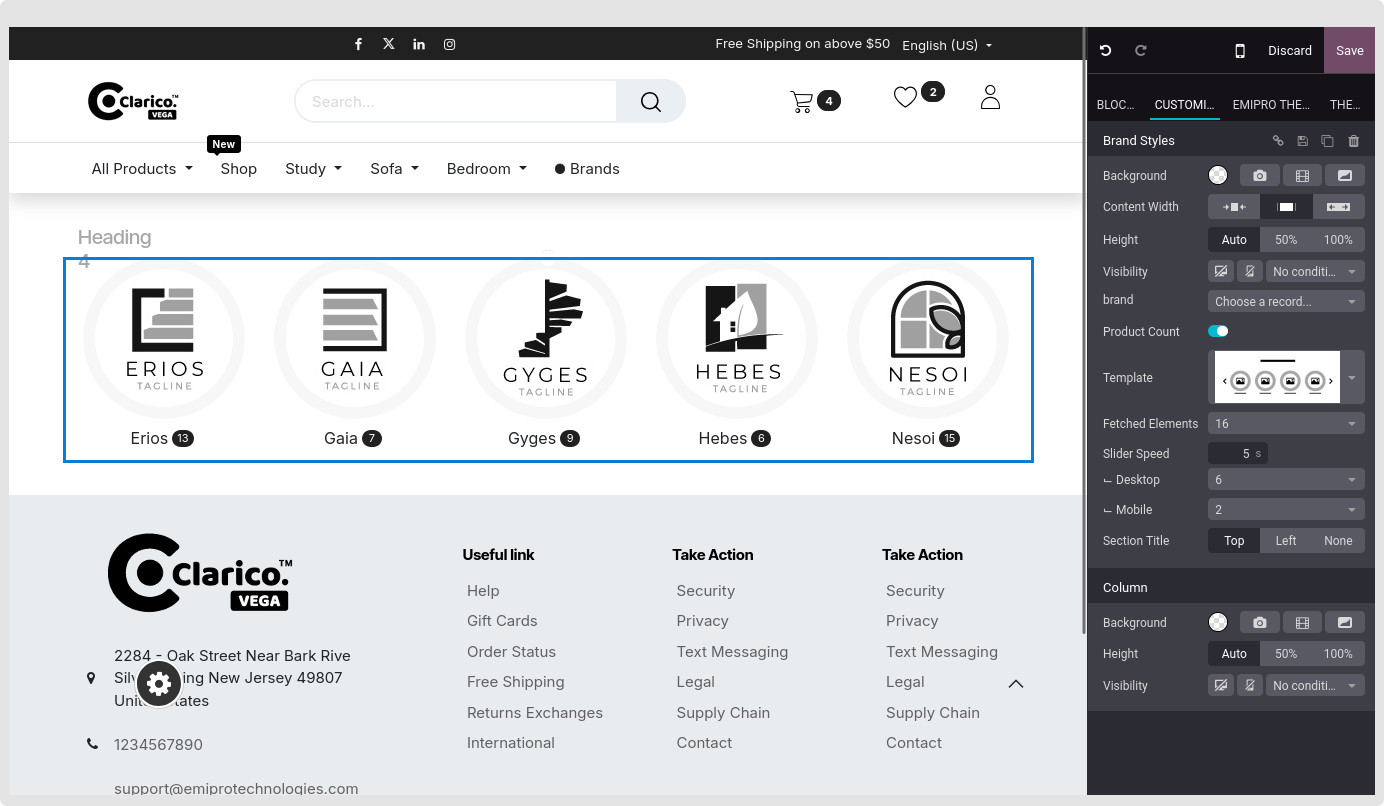
Task: Click the floating gear settings icon
Action: pyautogui.click(x=159, y=684)
